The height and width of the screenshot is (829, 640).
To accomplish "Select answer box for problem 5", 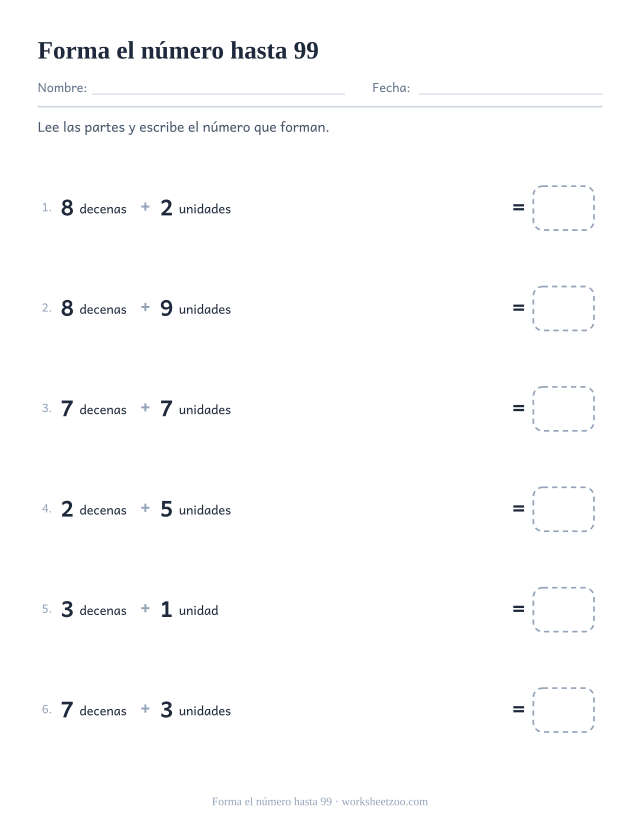I will 563,610.
